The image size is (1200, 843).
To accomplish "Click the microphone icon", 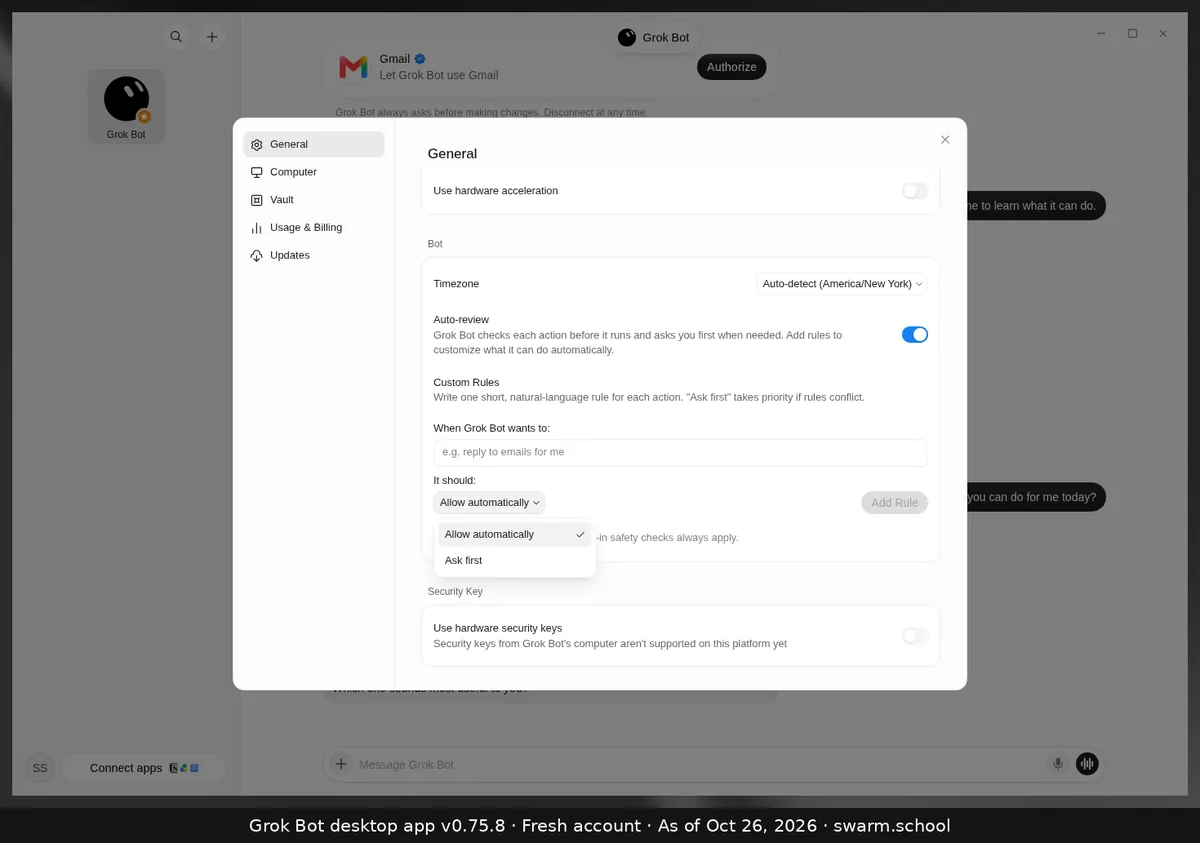I will click(1058, 764).
